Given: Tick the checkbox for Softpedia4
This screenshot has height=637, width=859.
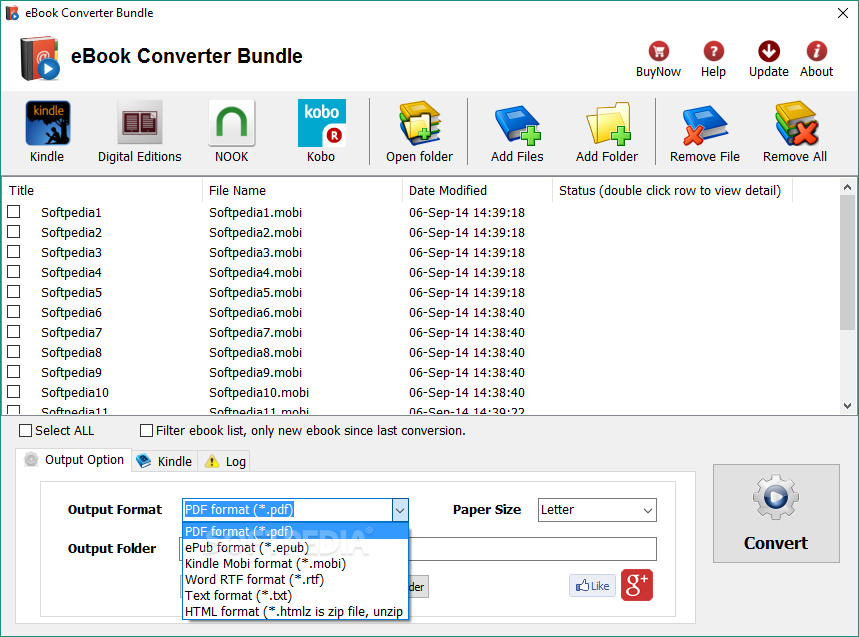Looking at the screenshot, I should [x=14, y=272].
